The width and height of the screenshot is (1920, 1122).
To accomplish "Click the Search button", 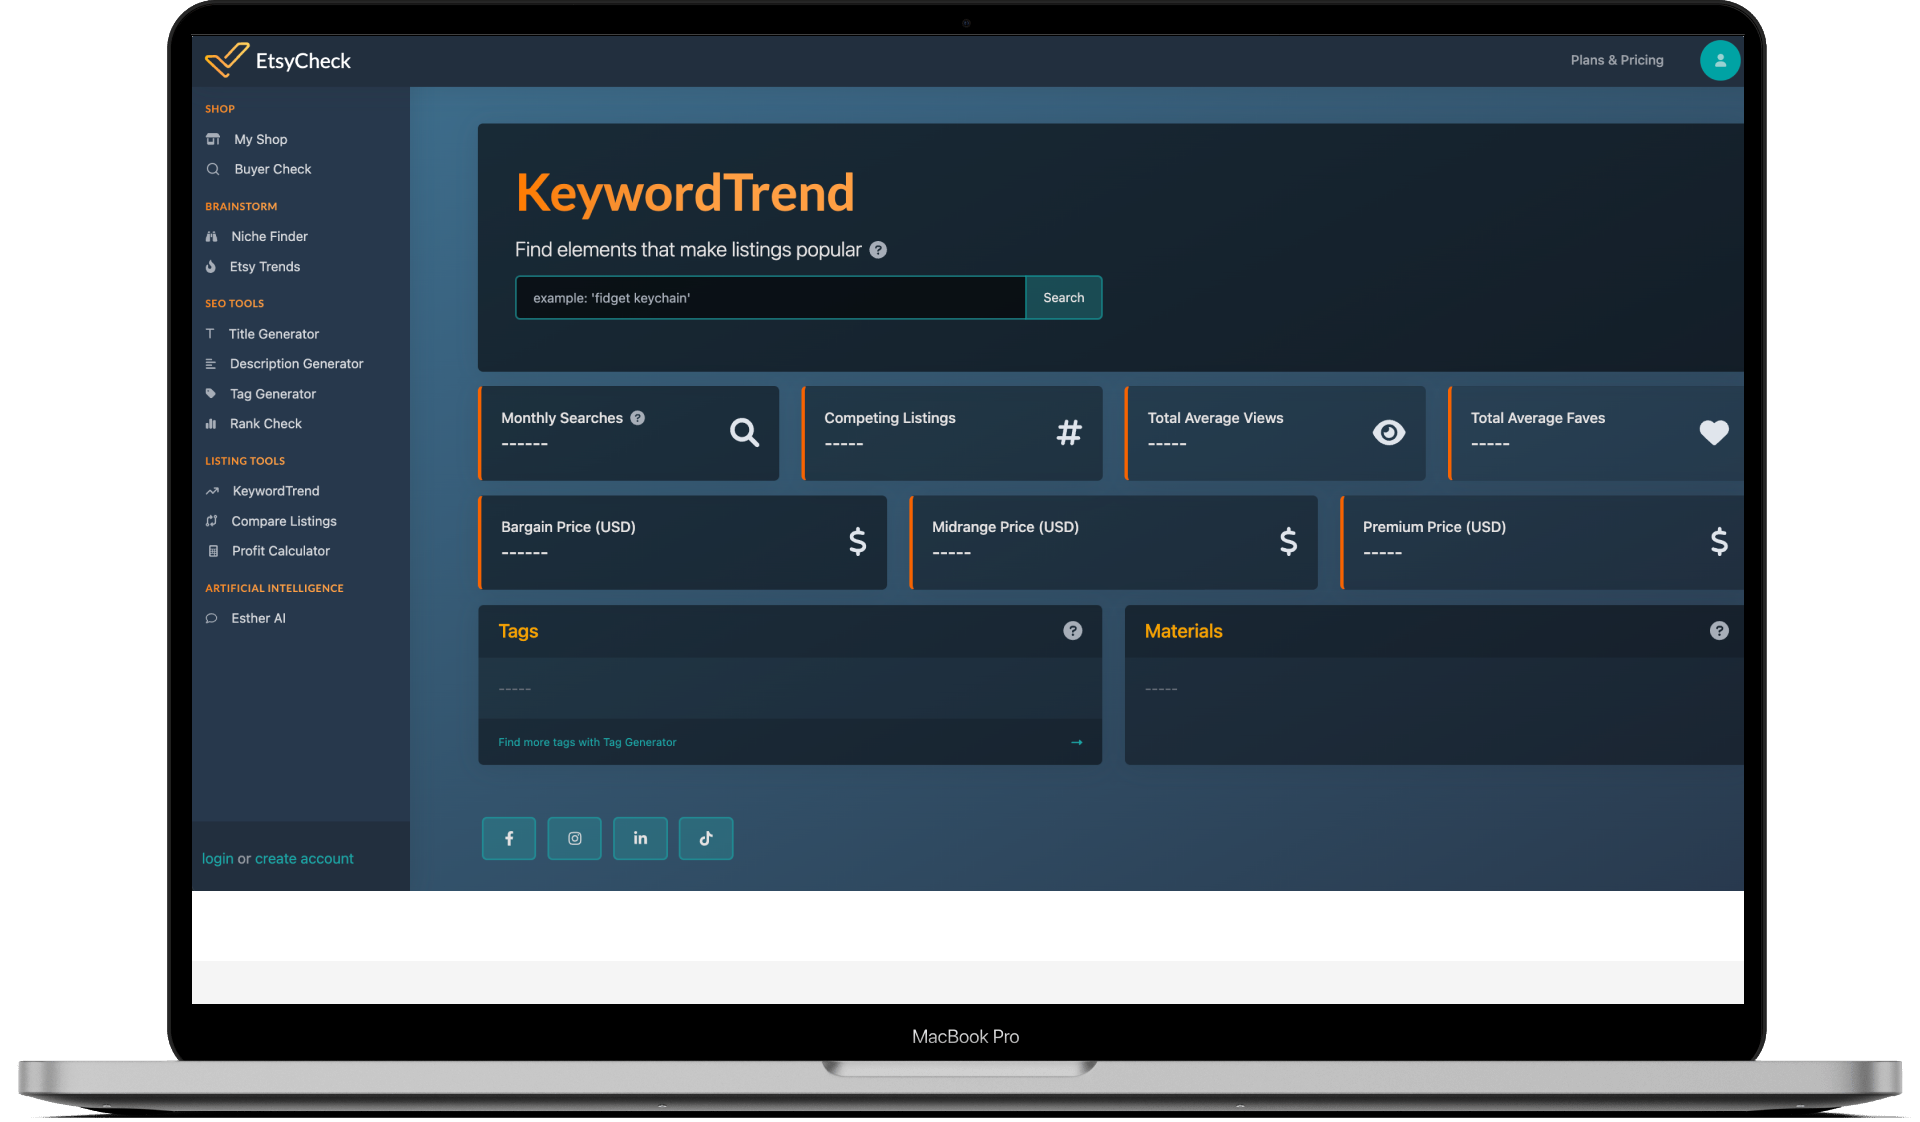I will point(1064,298).
